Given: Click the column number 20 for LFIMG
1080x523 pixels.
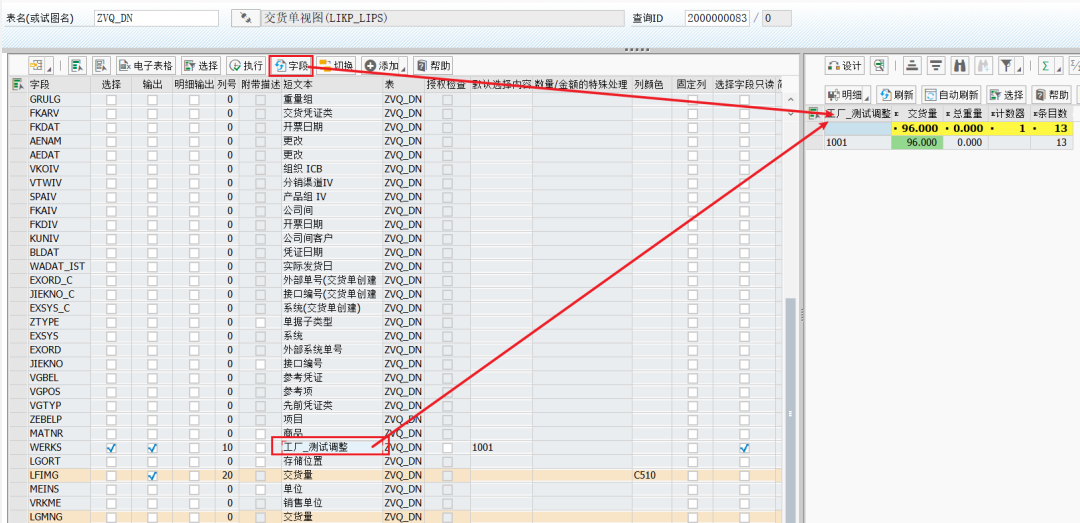Looking at the screenshot, I should coord(226,475).
